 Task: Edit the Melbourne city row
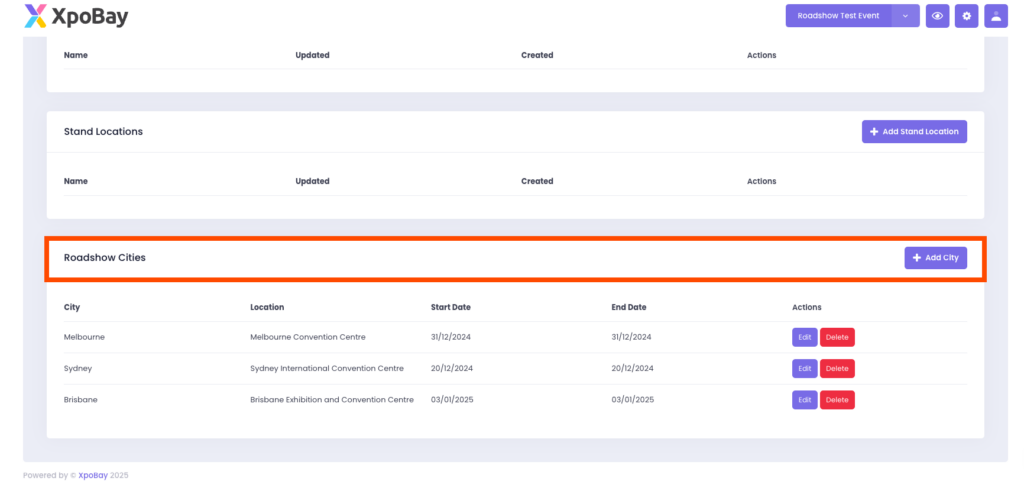tap(804, 337)
